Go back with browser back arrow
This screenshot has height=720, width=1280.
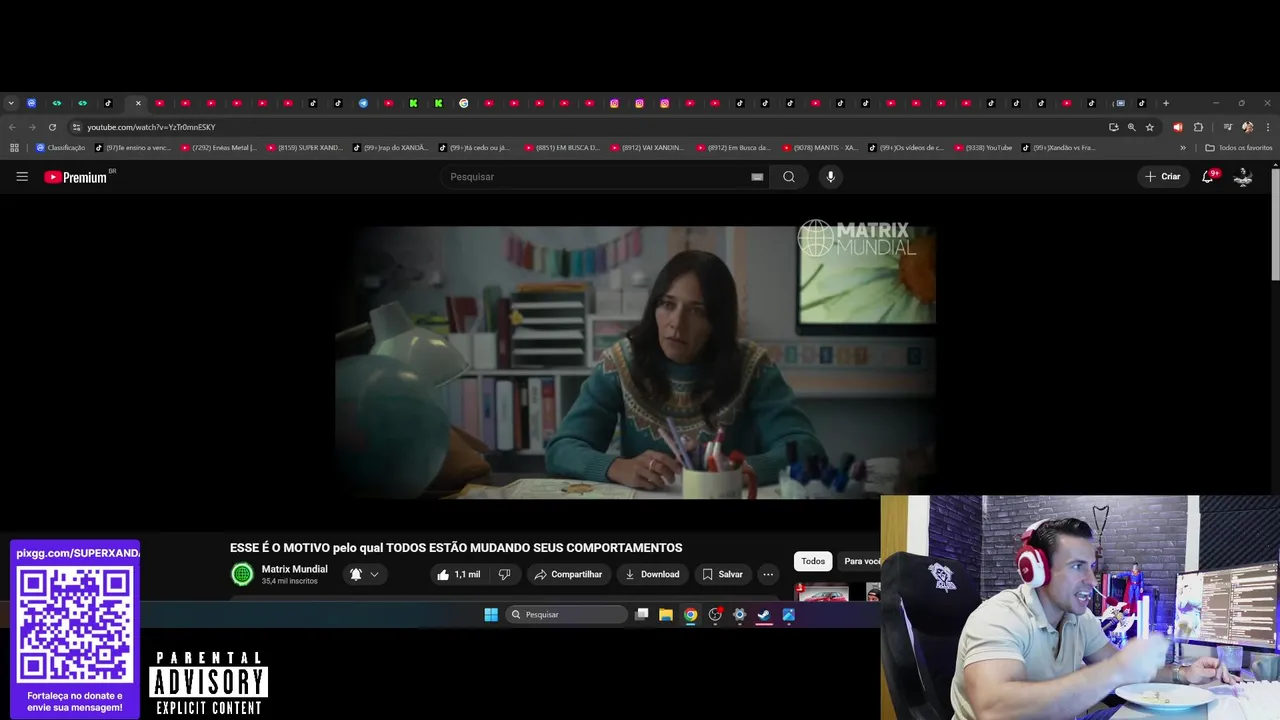pos(12,128)
